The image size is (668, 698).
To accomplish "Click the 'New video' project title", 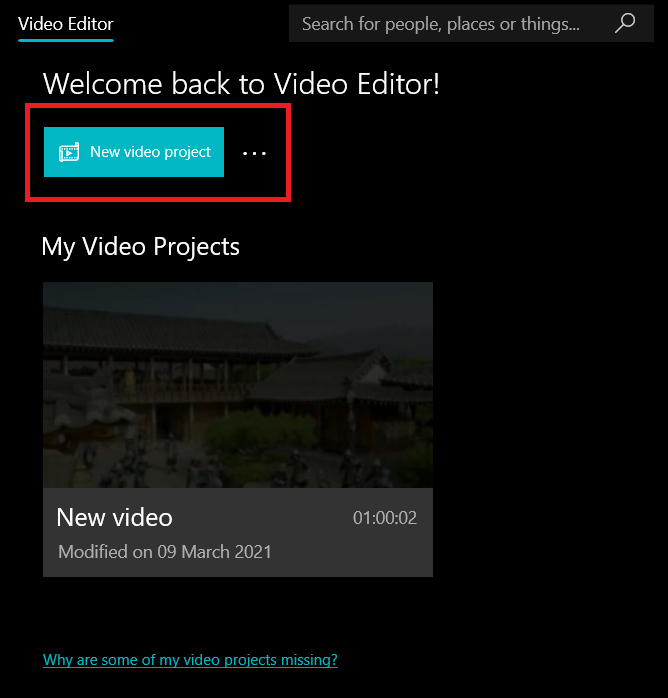I will tap(114, 517).
